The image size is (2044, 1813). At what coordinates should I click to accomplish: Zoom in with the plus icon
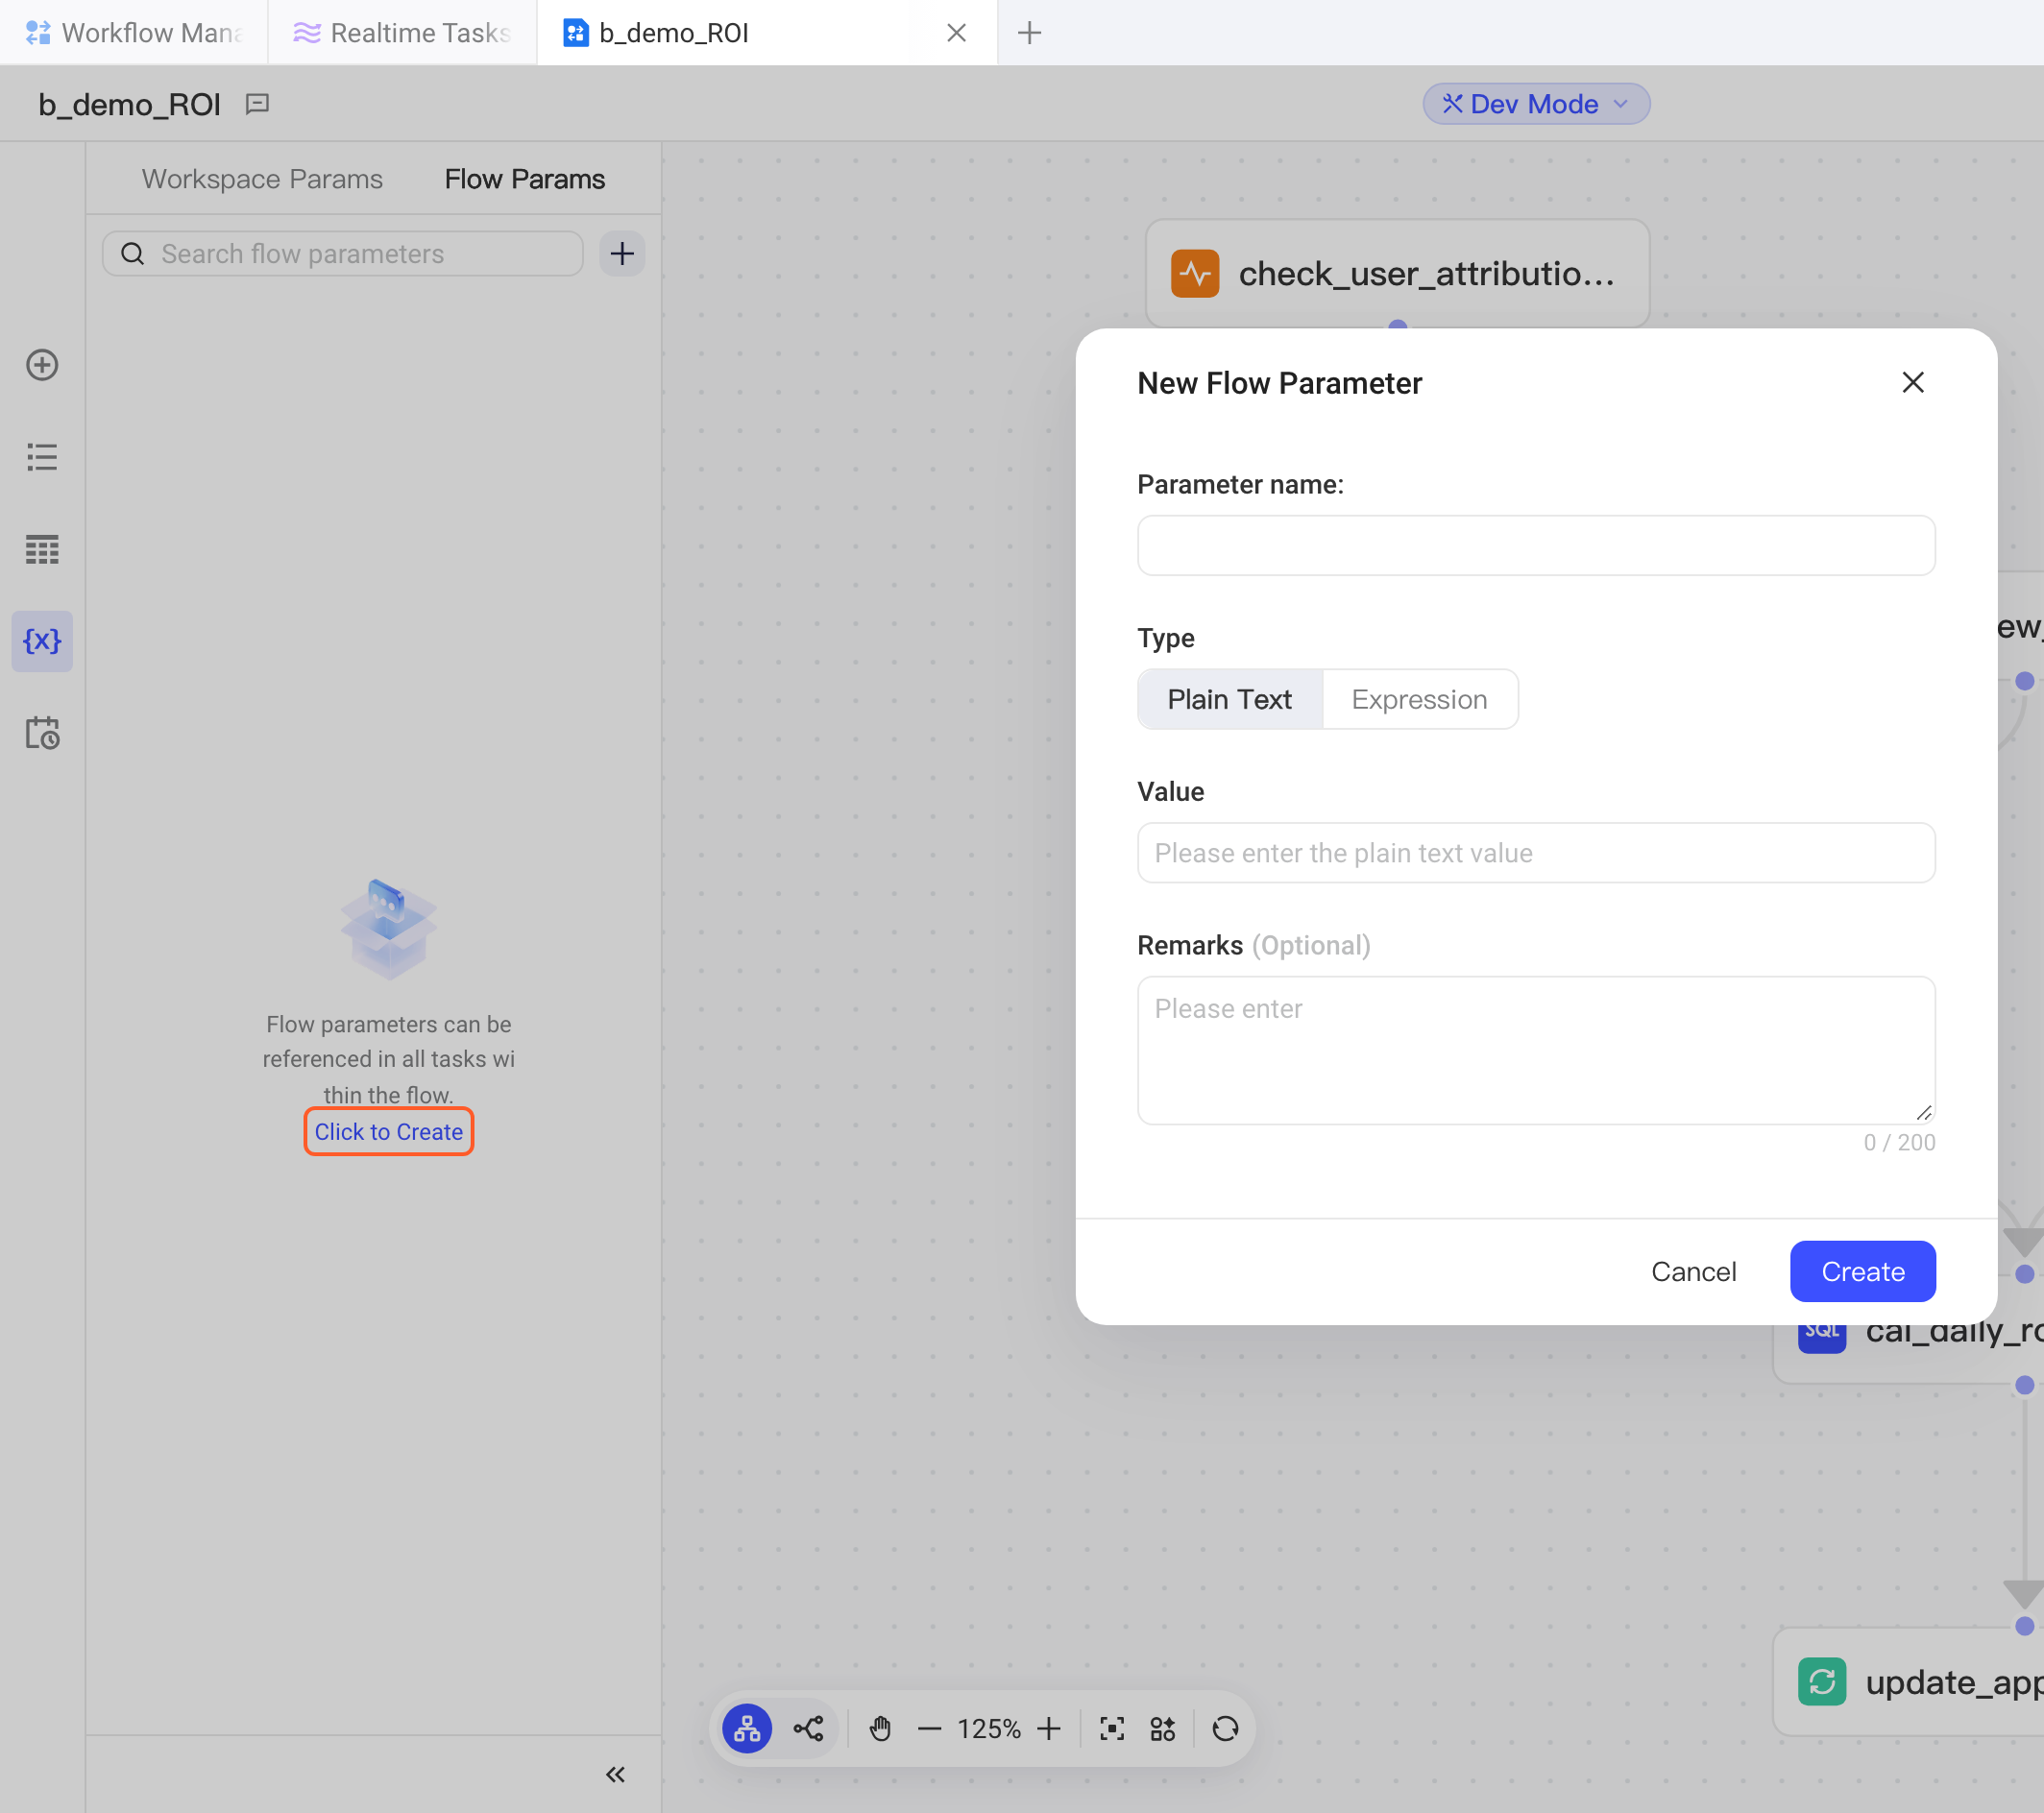click(x=1049, y=1728)
